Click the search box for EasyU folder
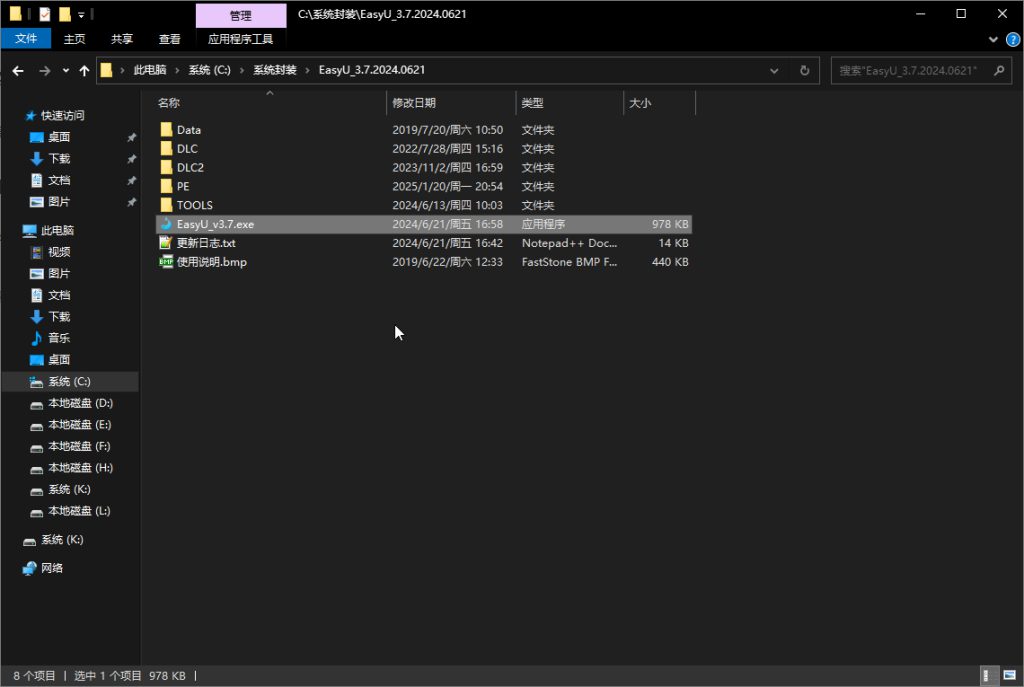Viewport: 1024px width, 687px height. click(x=908, y=71)
